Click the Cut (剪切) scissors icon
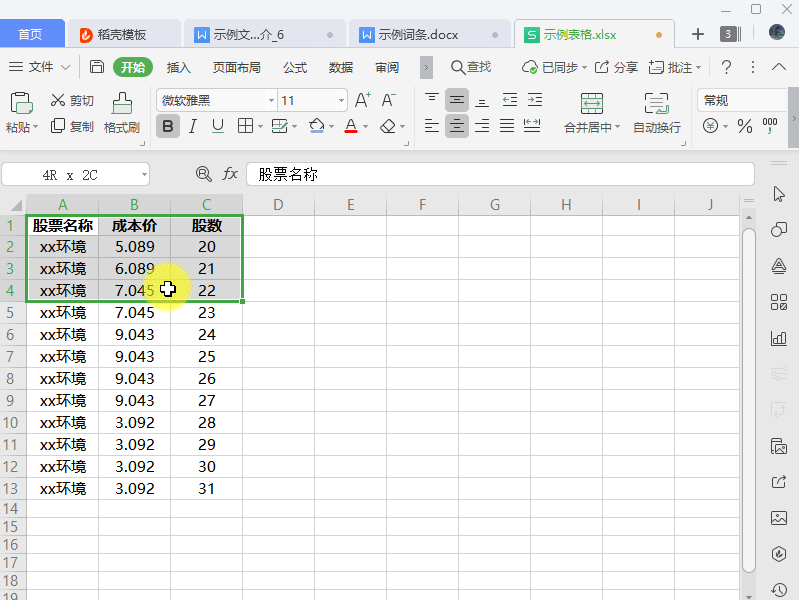The image size is (799, 600). [58, 100]
